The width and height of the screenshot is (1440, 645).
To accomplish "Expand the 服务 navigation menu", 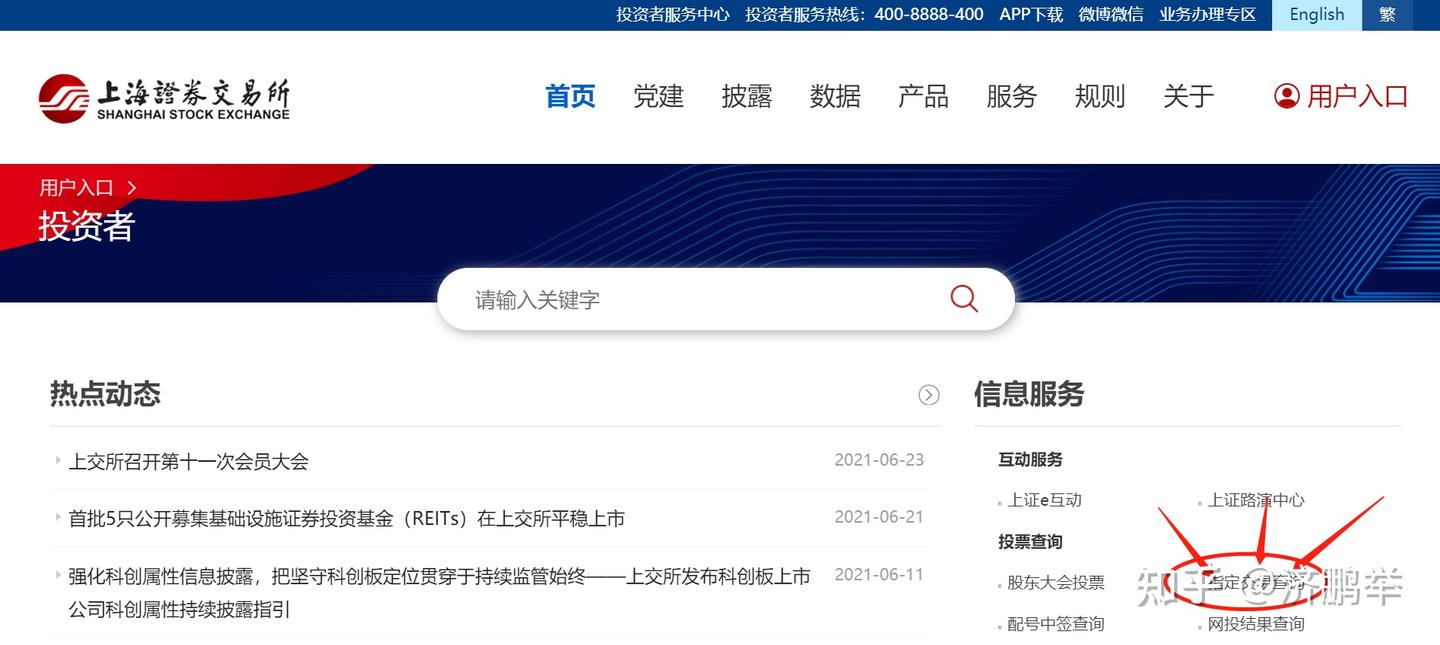I will (x=1011, y=96).
